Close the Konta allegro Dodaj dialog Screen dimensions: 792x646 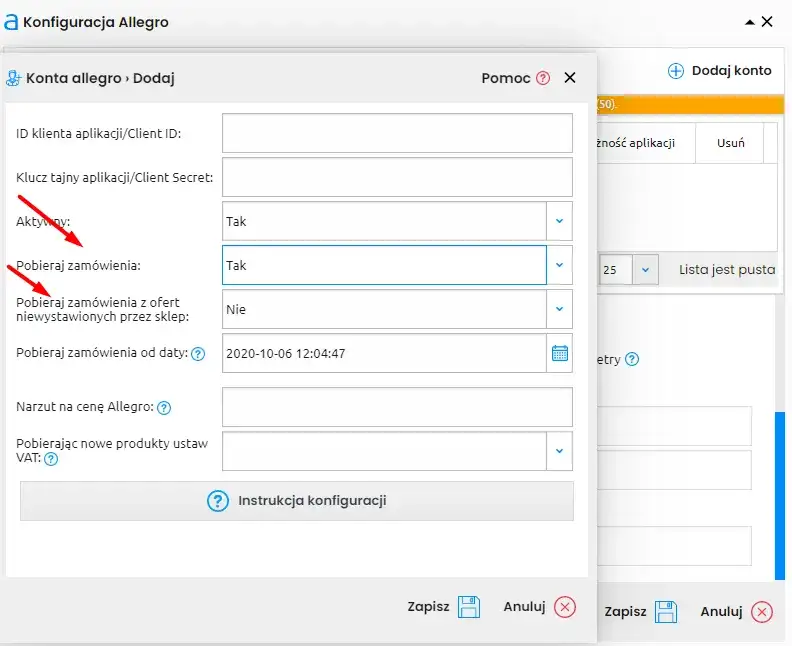coord(570,78)
